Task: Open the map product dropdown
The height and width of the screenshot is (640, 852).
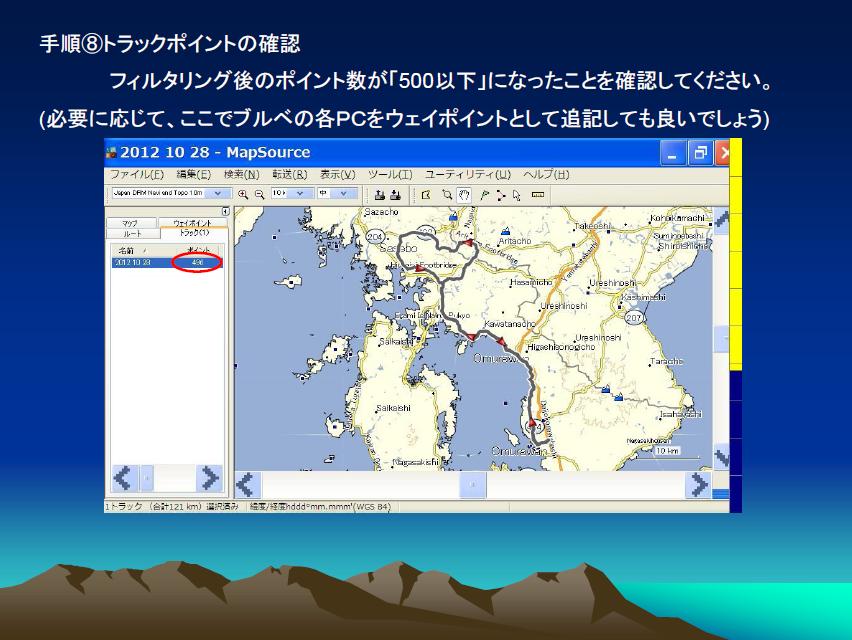Action: click(218, 193)
